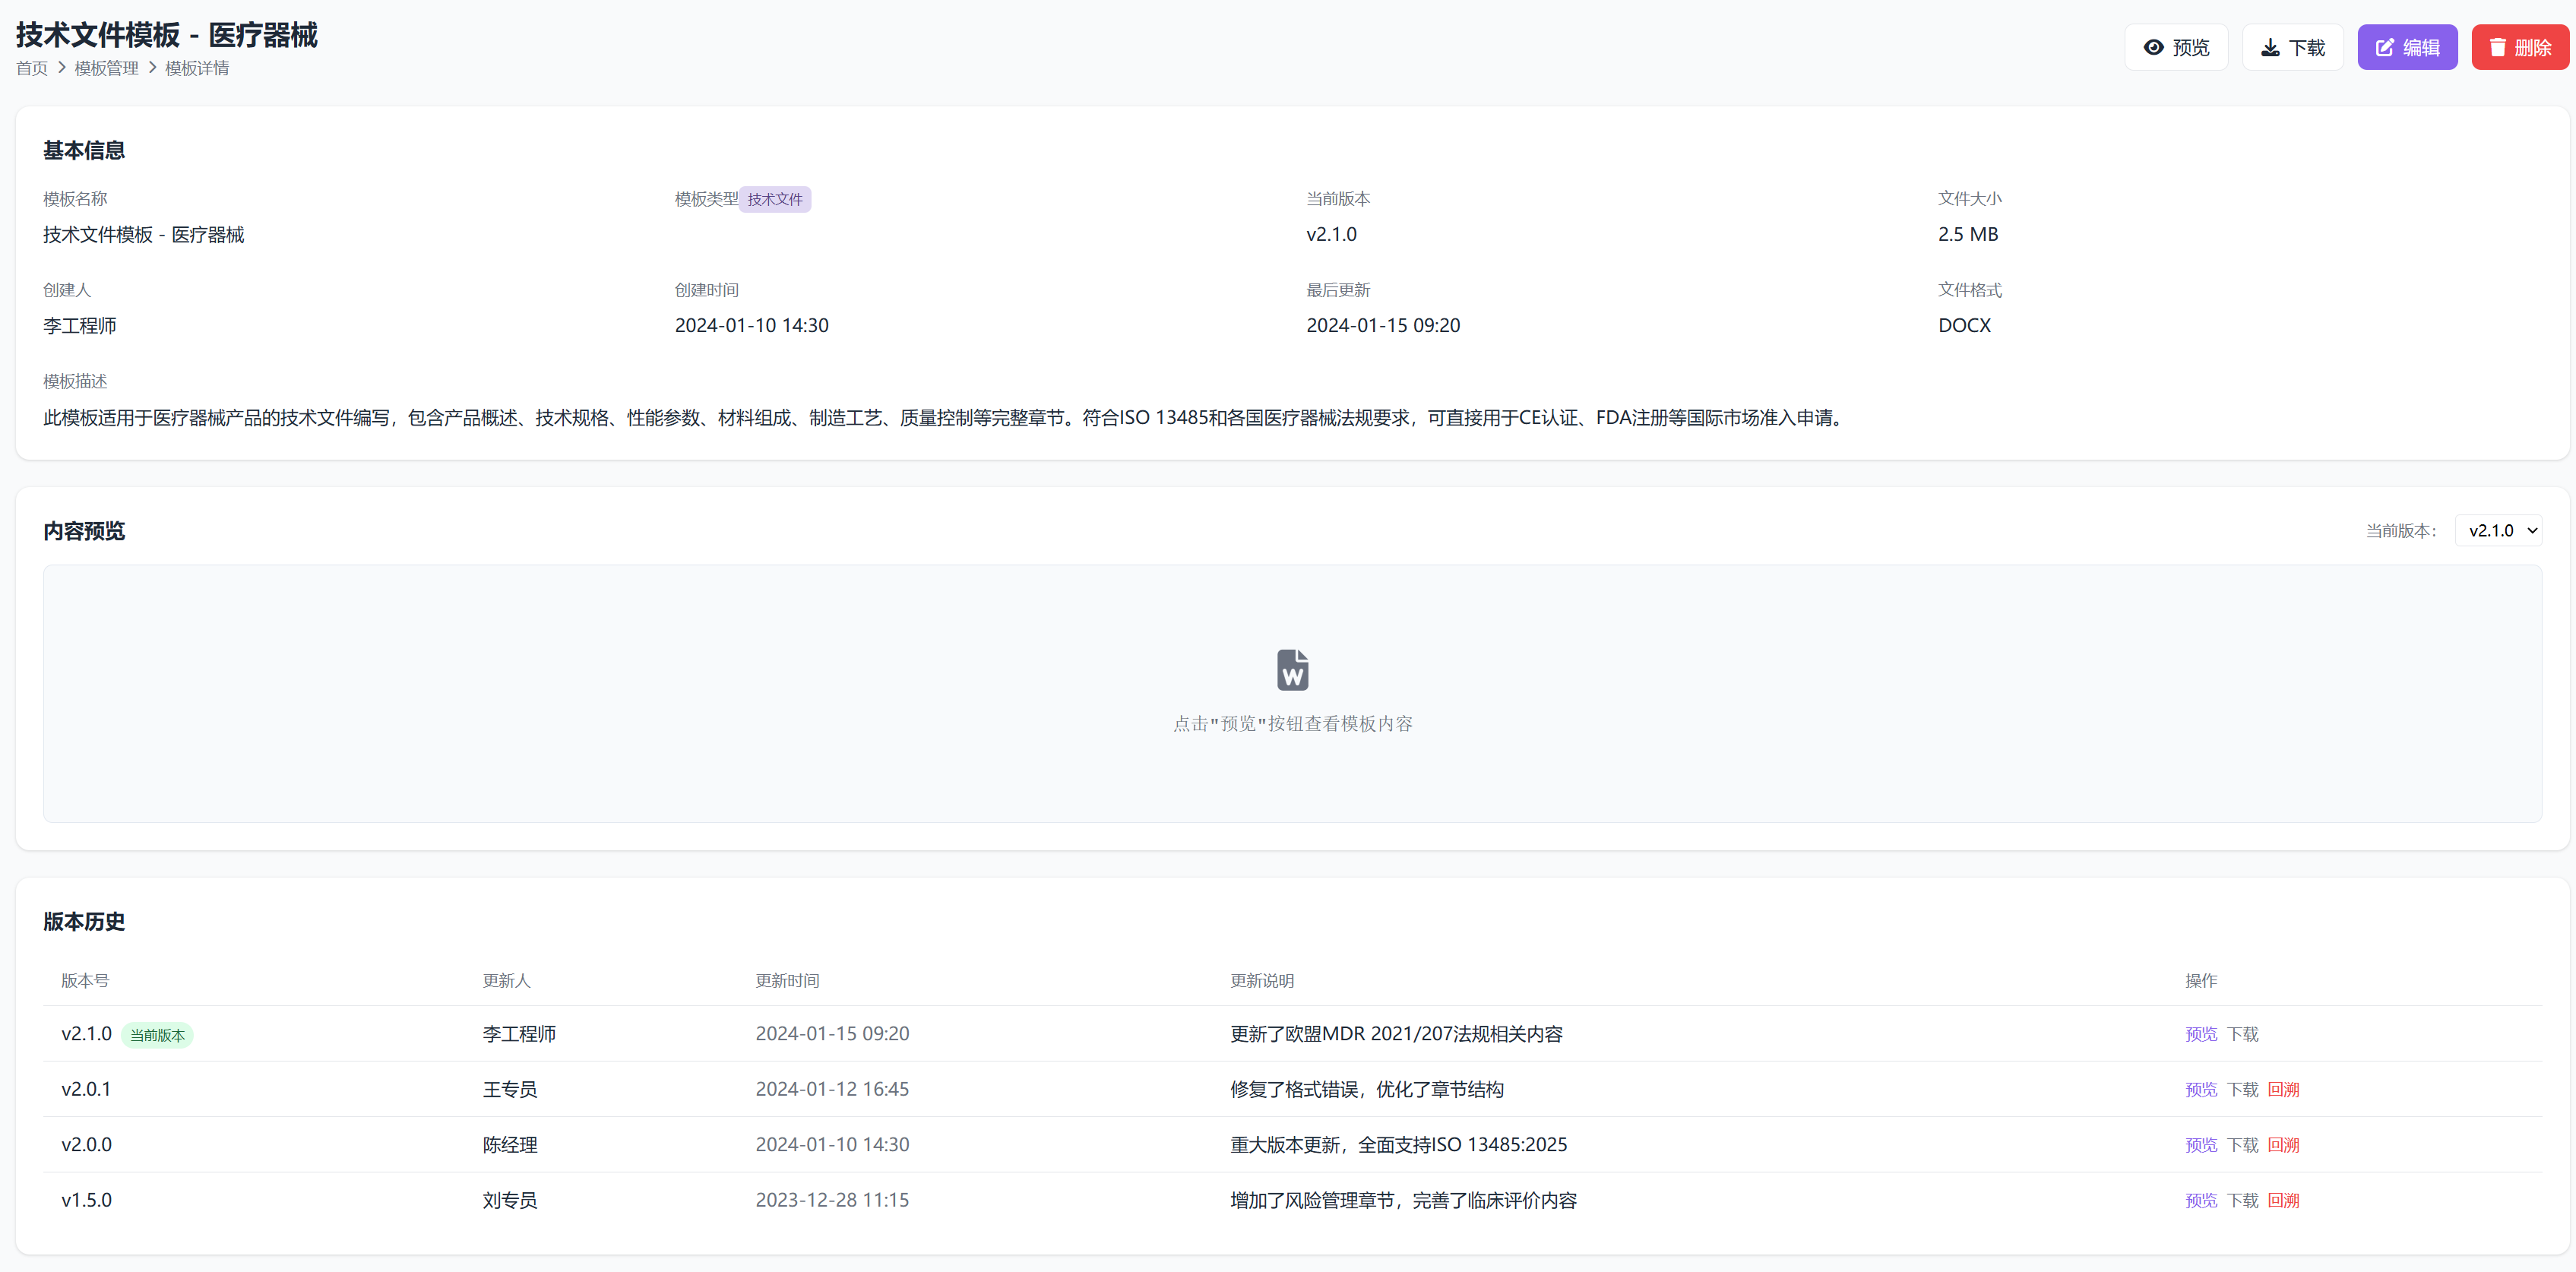Screen dimensions: 2576x1272
Task: Click the 当前版本 badge beside v2.1.0
Action: pyautogui.click(x=157, y=1035)
